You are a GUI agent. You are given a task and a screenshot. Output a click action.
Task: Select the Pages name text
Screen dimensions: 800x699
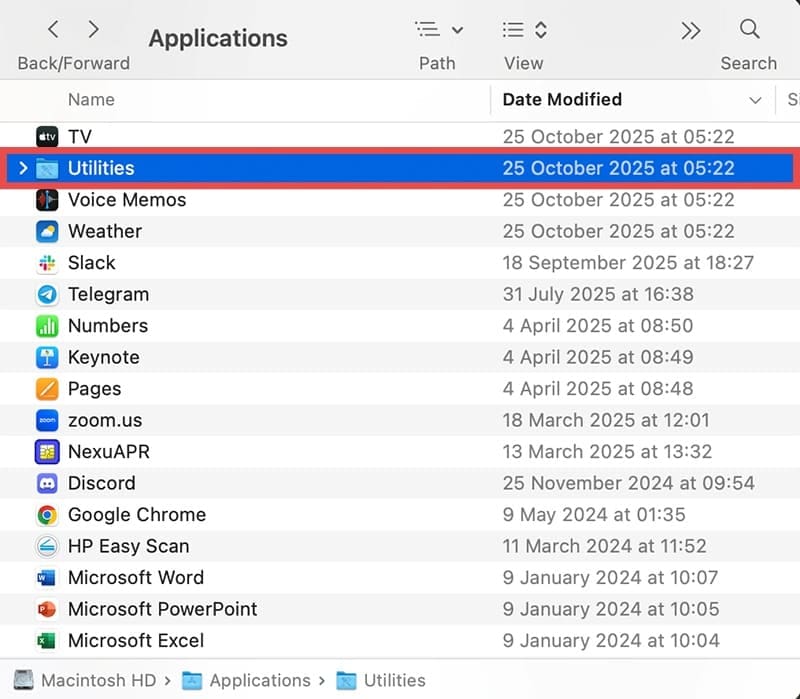94,389
